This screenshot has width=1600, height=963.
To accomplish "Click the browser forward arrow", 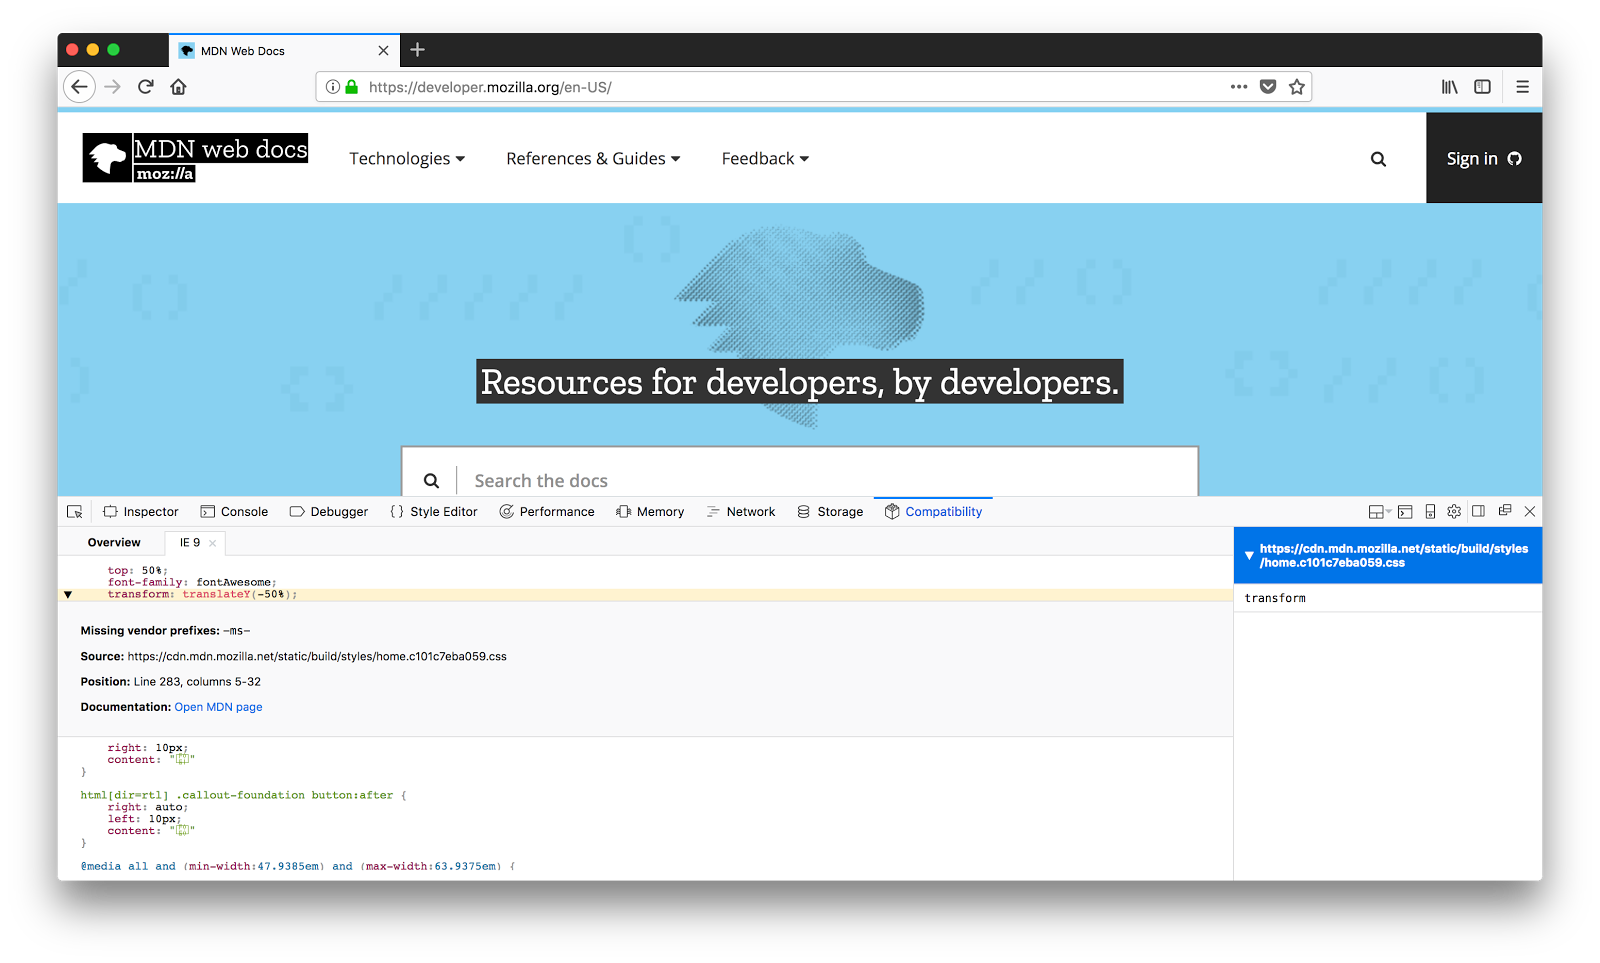I will pos(113,87).
